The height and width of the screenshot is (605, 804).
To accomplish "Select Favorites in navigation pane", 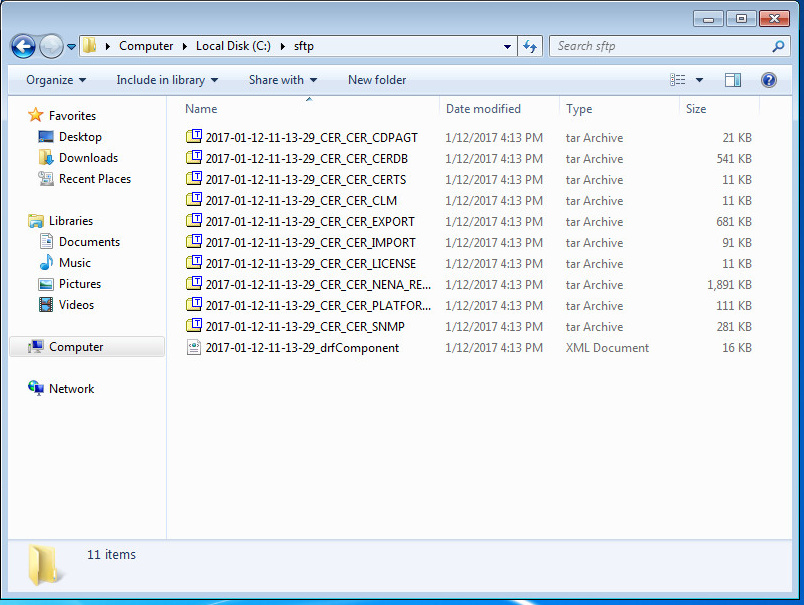I will point(72,116).
